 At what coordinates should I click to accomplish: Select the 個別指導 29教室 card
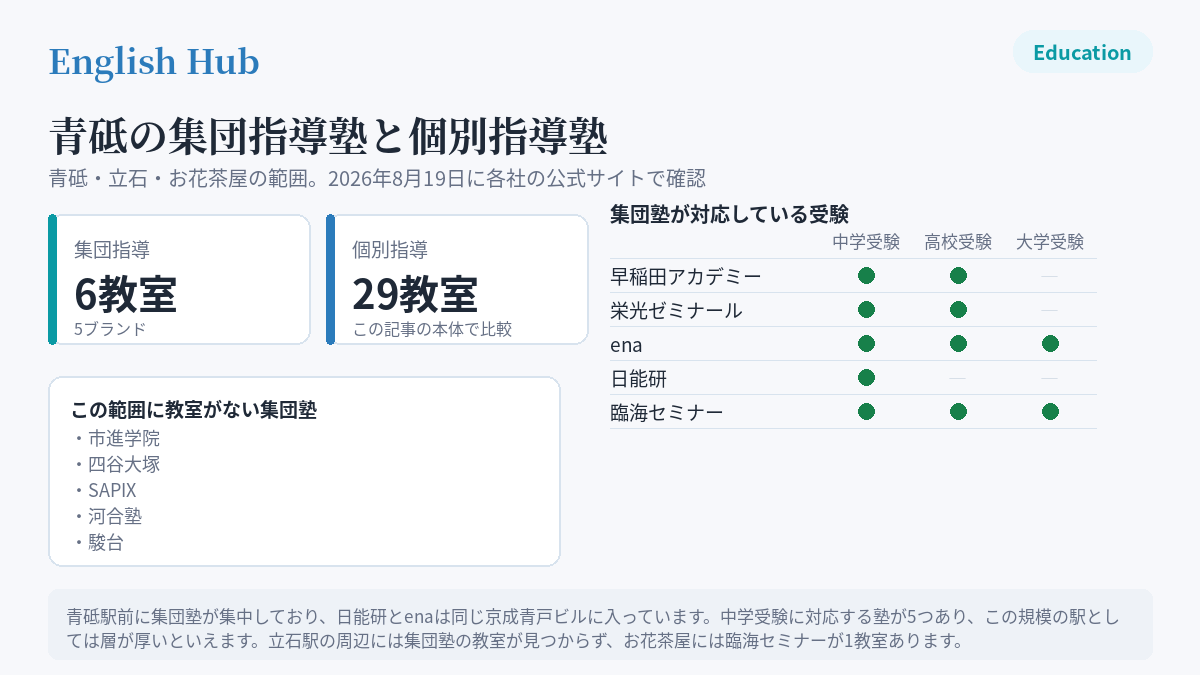pyautogui.click(x=457, y=280)
